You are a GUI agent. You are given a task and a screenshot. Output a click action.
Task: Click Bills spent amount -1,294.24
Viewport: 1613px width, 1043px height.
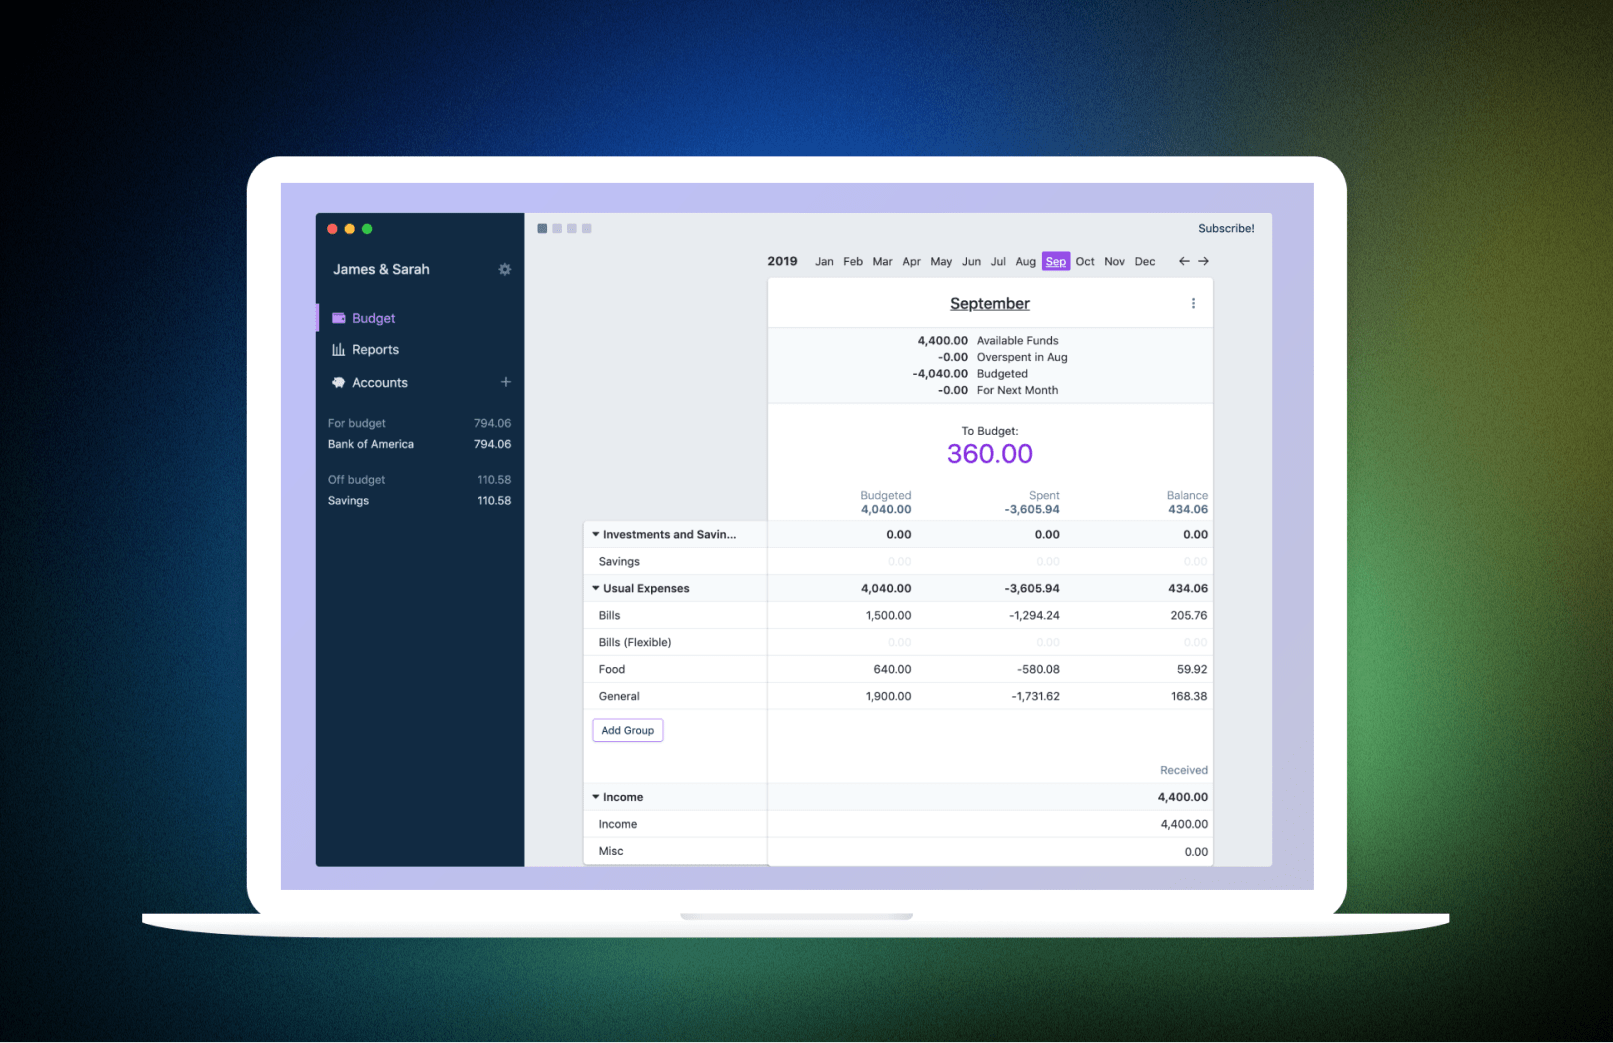[x=1034, y=616]
